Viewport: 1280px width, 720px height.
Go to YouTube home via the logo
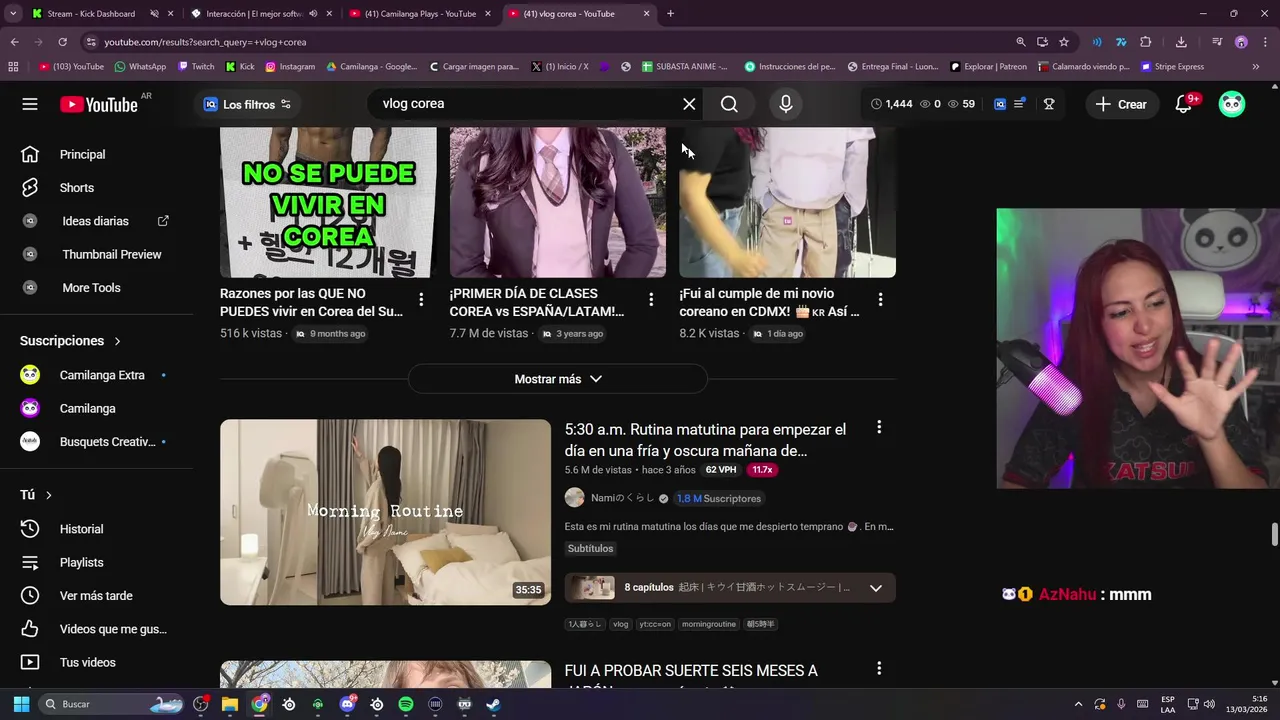[98, 104]
